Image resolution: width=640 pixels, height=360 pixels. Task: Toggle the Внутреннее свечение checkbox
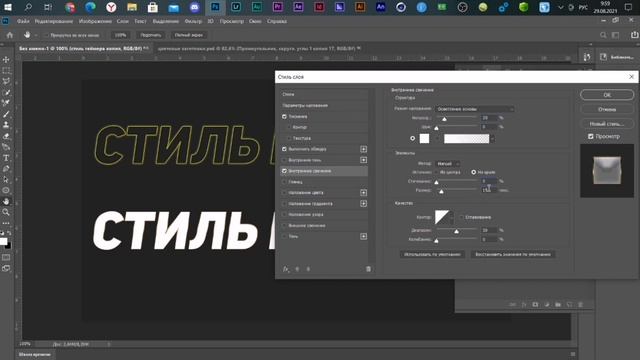tap(284, 171)
